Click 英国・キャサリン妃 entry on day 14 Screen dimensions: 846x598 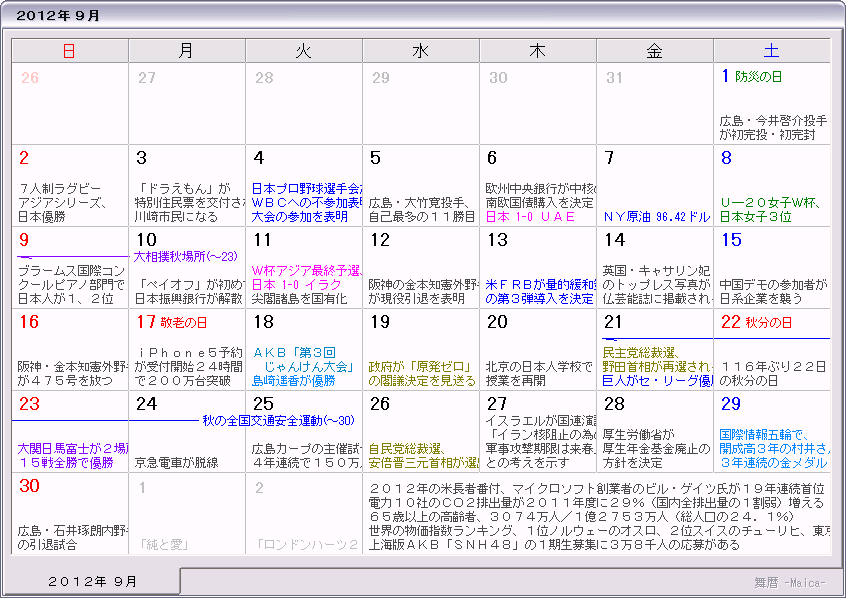click(657, 284)
